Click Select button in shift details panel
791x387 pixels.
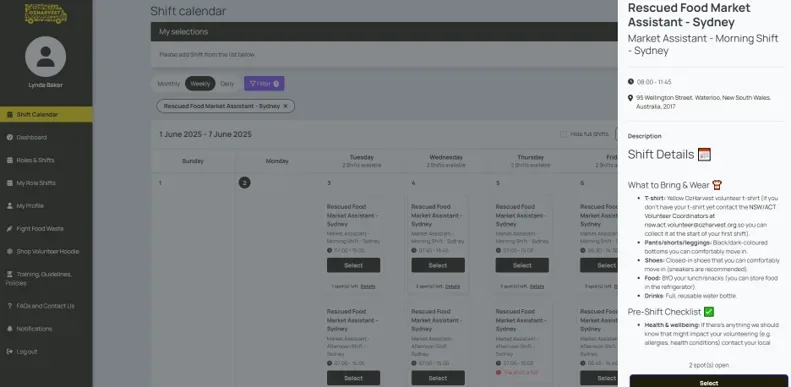tap(708, 381)
